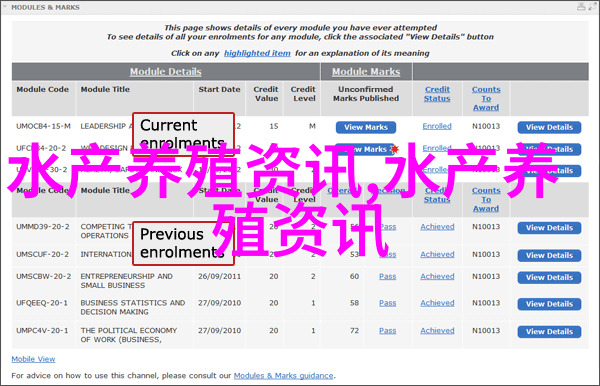View Details for UMOCB4-15-M module

click(549, 127)
